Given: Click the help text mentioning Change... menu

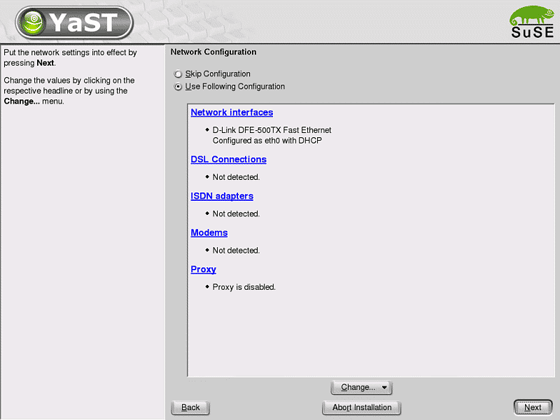Looking at the screenshot, I should coord(69,91).
